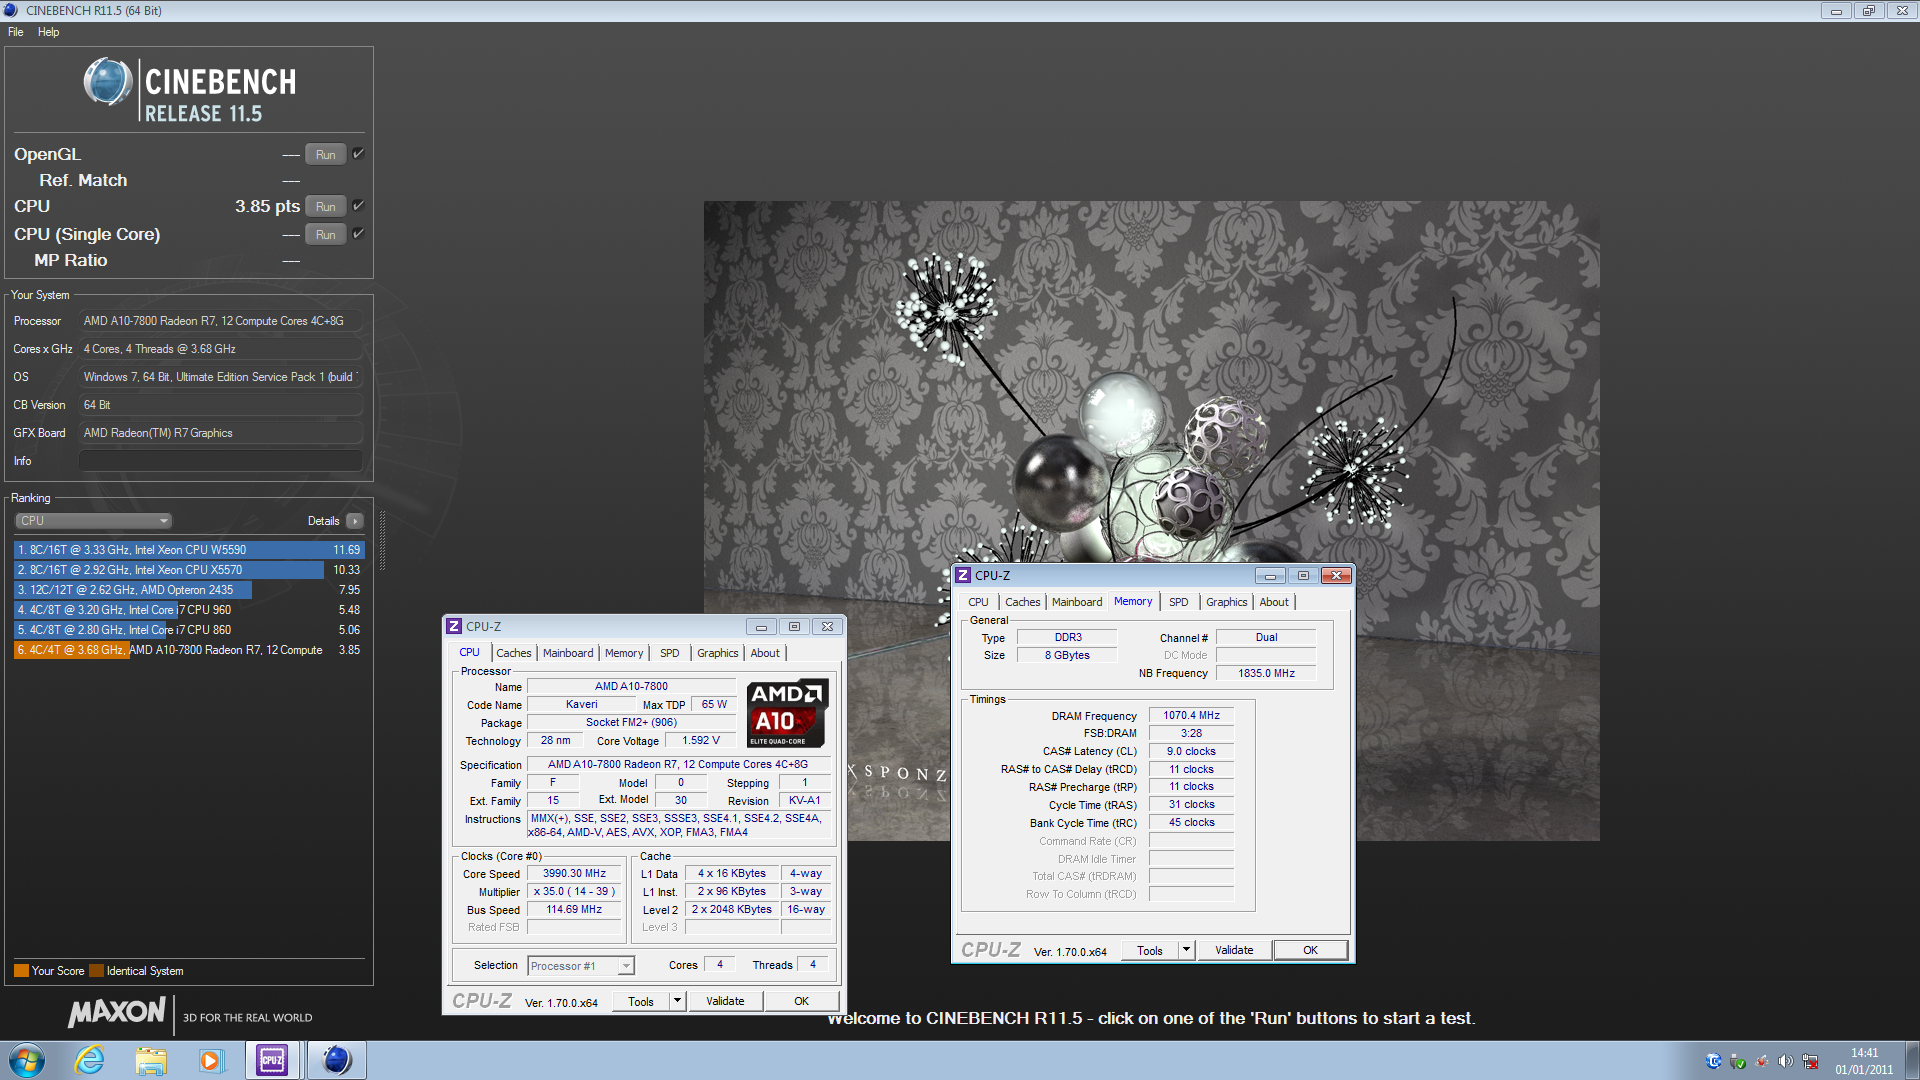Launch Windows Media Player taskbar icon

[x=211, y=1060]
